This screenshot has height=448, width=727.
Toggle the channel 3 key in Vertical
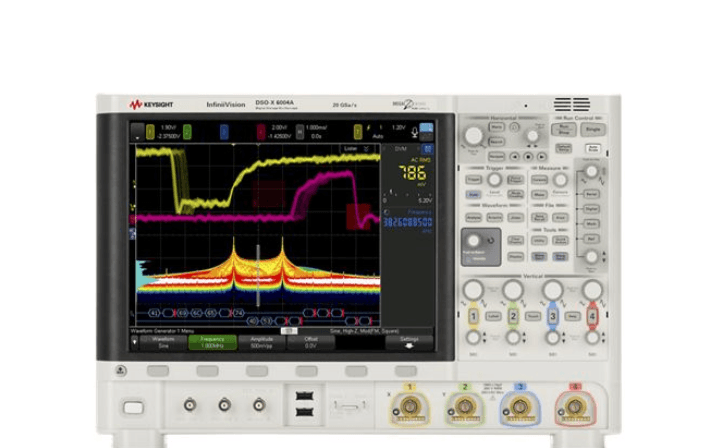(x=553, y=316)
